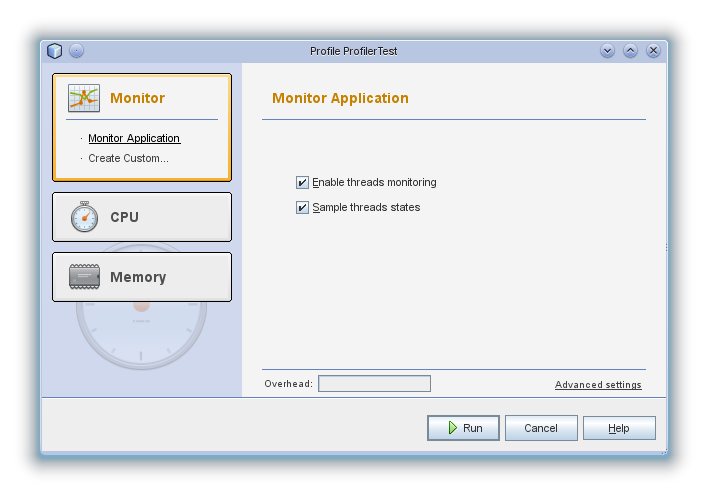Viewport: 708px width, 495px height.
Task: Click the Overhead indicator bar
Action: [374, 383]
